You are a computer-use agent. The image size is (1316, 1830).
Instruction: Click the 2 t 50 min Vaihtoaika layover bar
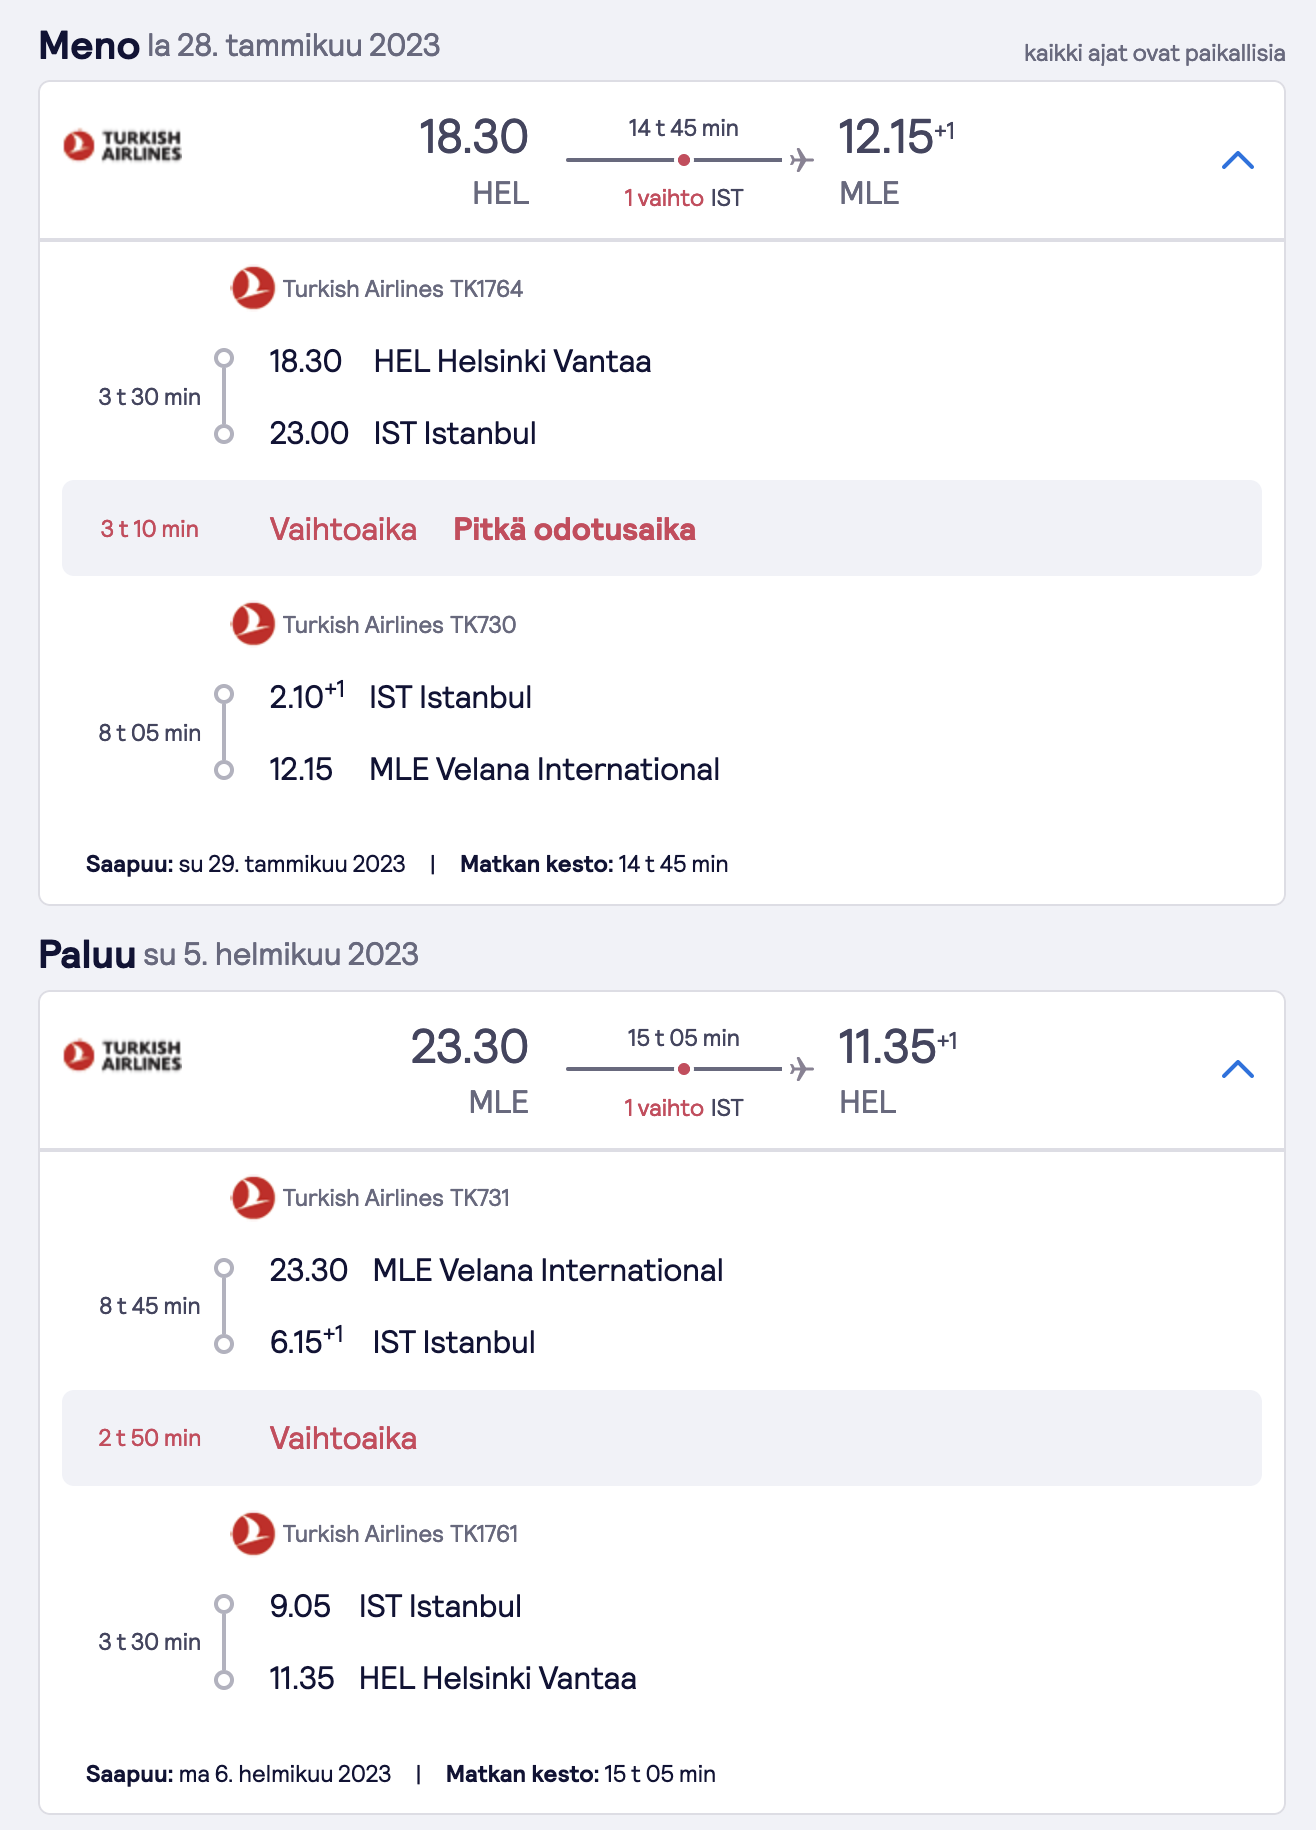tap(662, 1438)
